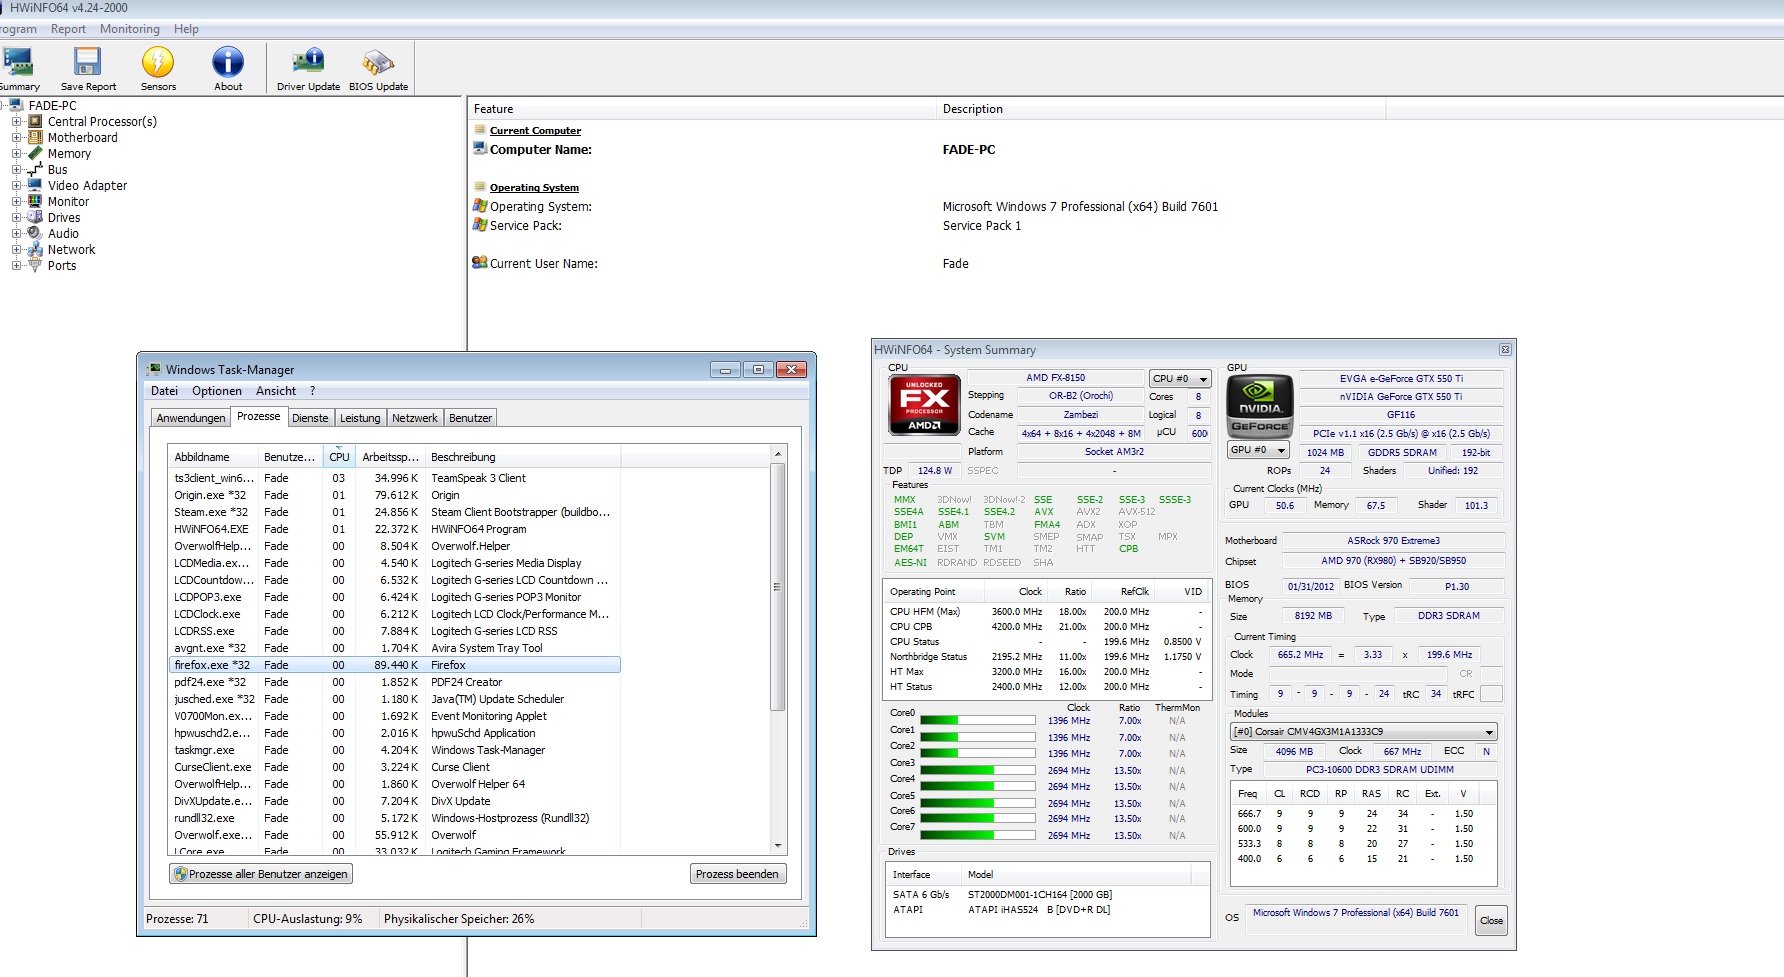Viewport: 1784px width, 977px height.
Task: Click the AMD FX processor logo
Action: pos(924,404)
